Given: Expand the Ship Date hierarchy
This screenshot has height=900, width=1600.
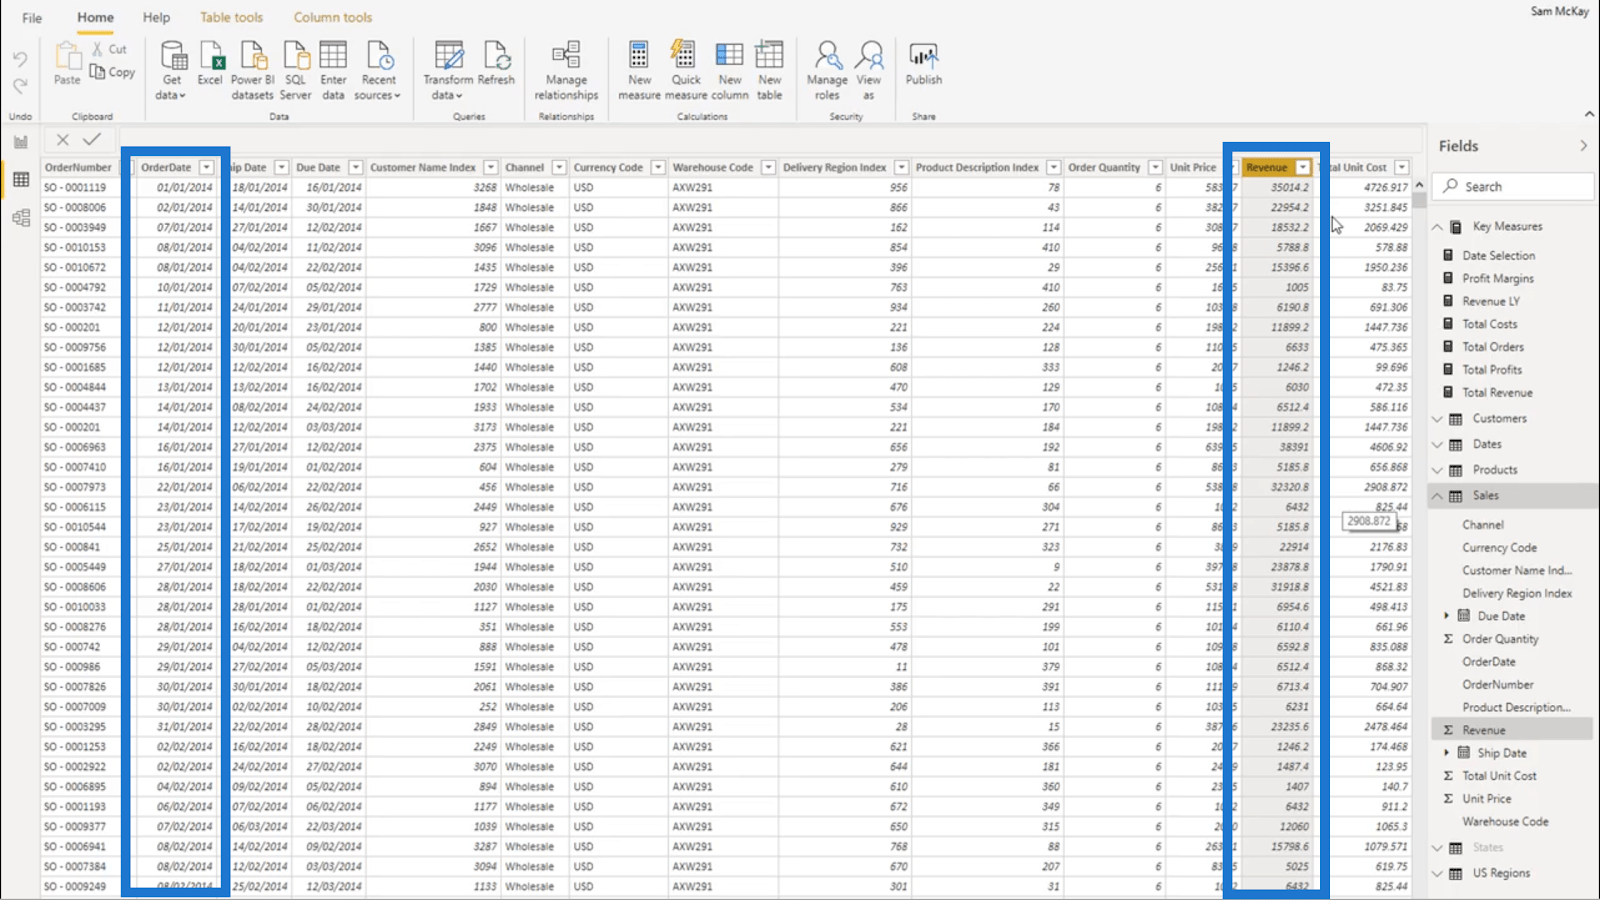Looking at the screenshot, I should point(1446,753).
